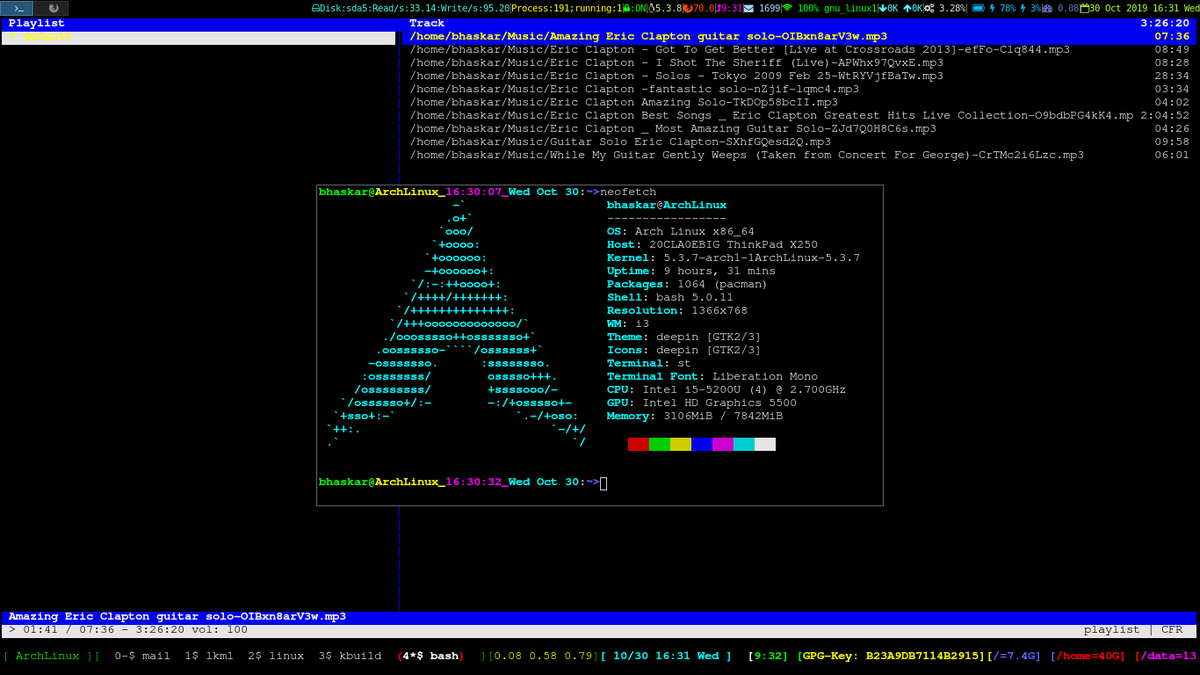Viewport: 1200px width, 675px height.
Task: Click the Arch Linux ASCII logo
Action: pos(457,323)
